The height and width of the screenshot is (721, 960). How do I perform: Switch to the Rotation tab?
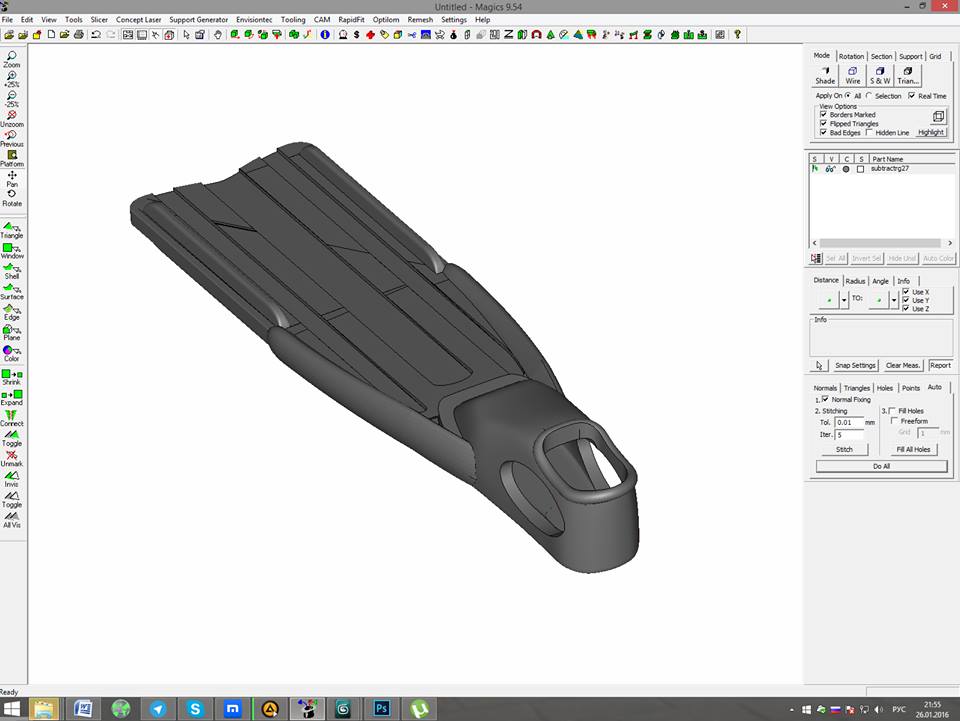click(x=851, y=56)
